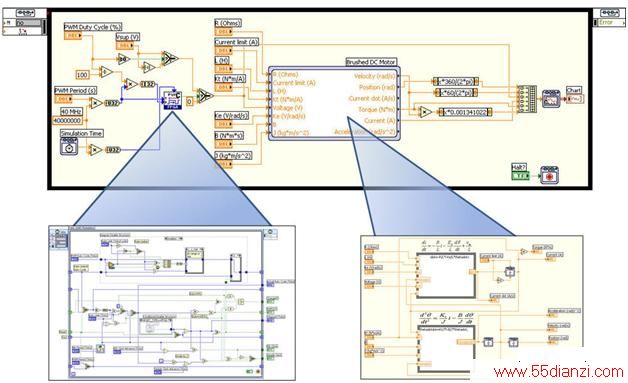This screenshot has width=628, height=383.
Task: Click the x*360/(2*pi) expression node
Action: click(456, 82)
